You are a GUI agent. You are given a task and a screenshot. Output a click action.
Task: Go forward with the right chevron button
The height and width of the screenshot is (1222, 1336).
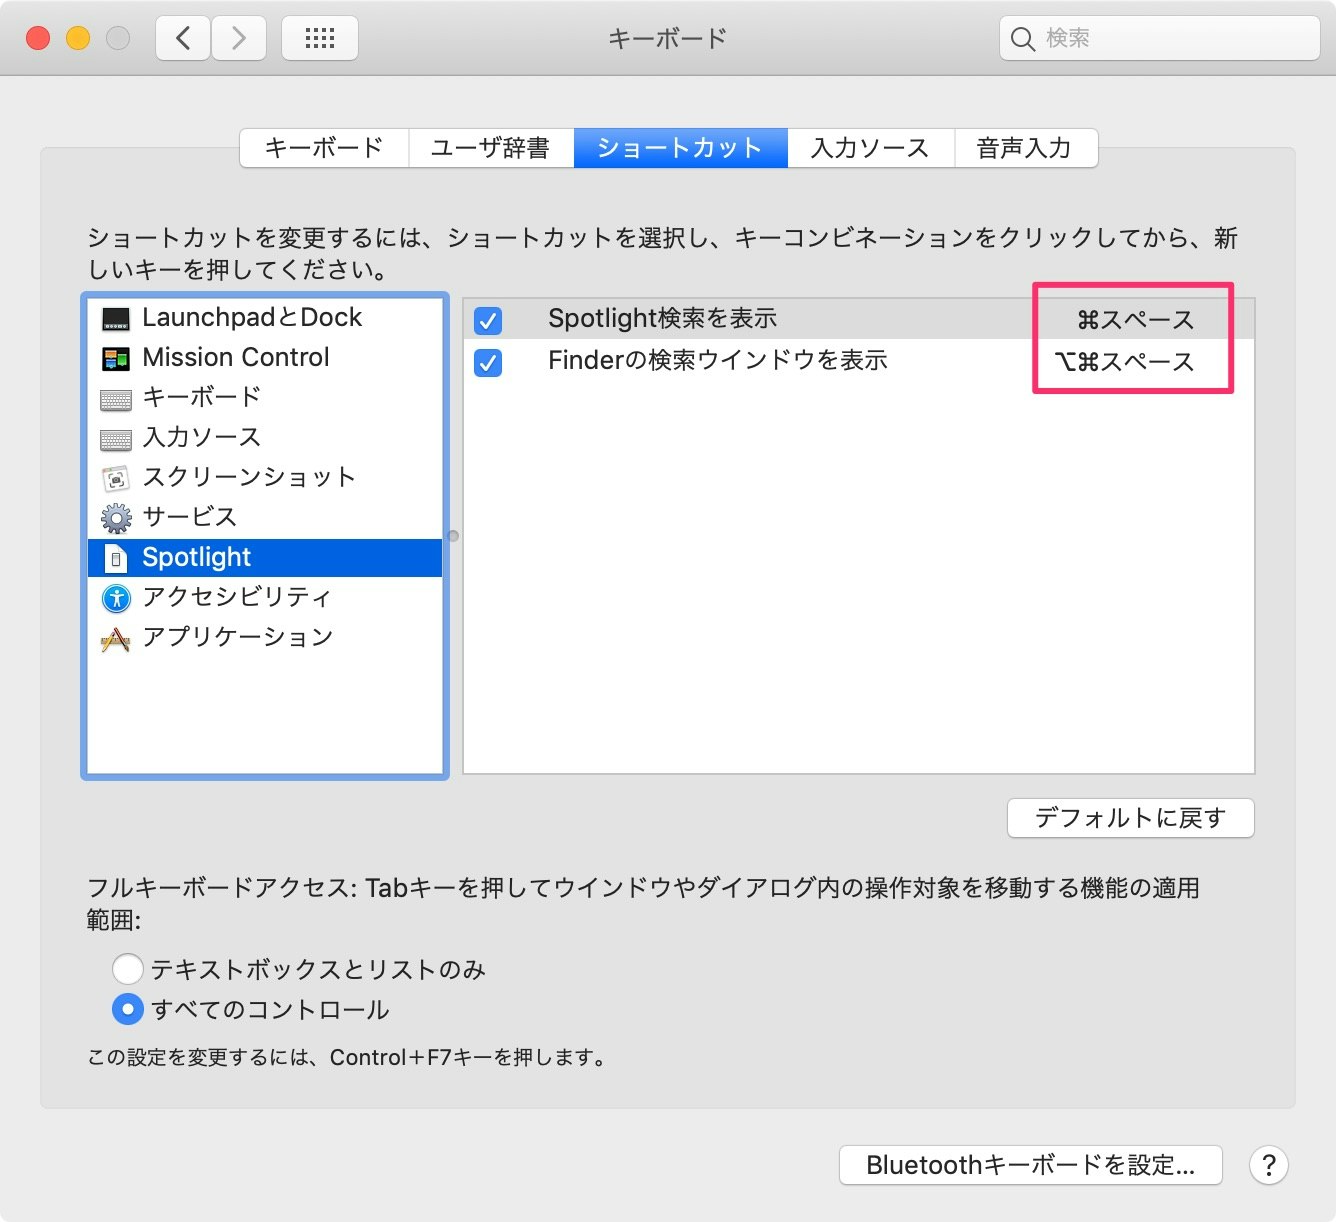pyautogui.click(x=238, y=38)
